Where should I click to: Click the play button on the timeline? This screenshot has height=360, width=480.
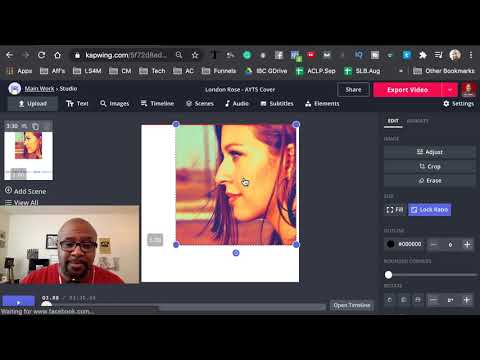(18, 301)
